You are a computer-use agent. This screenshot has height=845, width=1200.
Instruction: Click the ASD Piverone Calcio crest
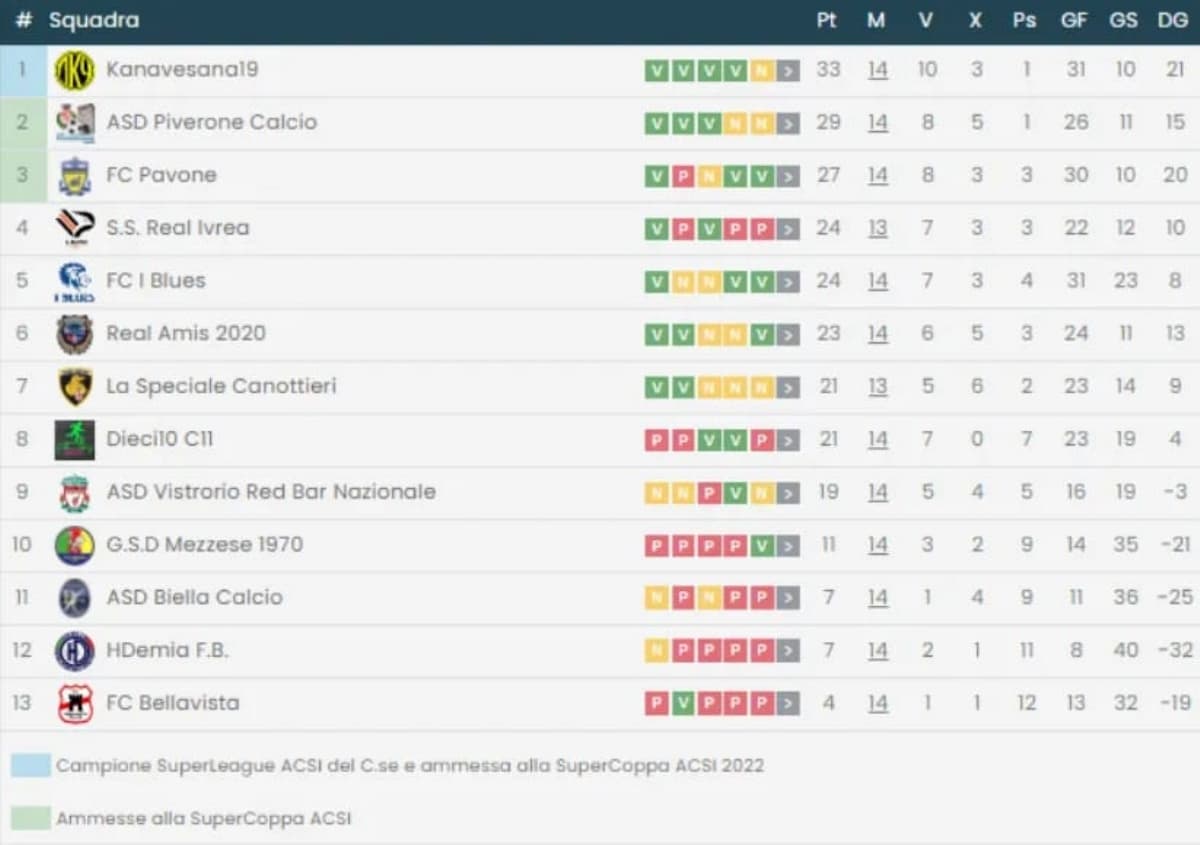coord(75,123)
